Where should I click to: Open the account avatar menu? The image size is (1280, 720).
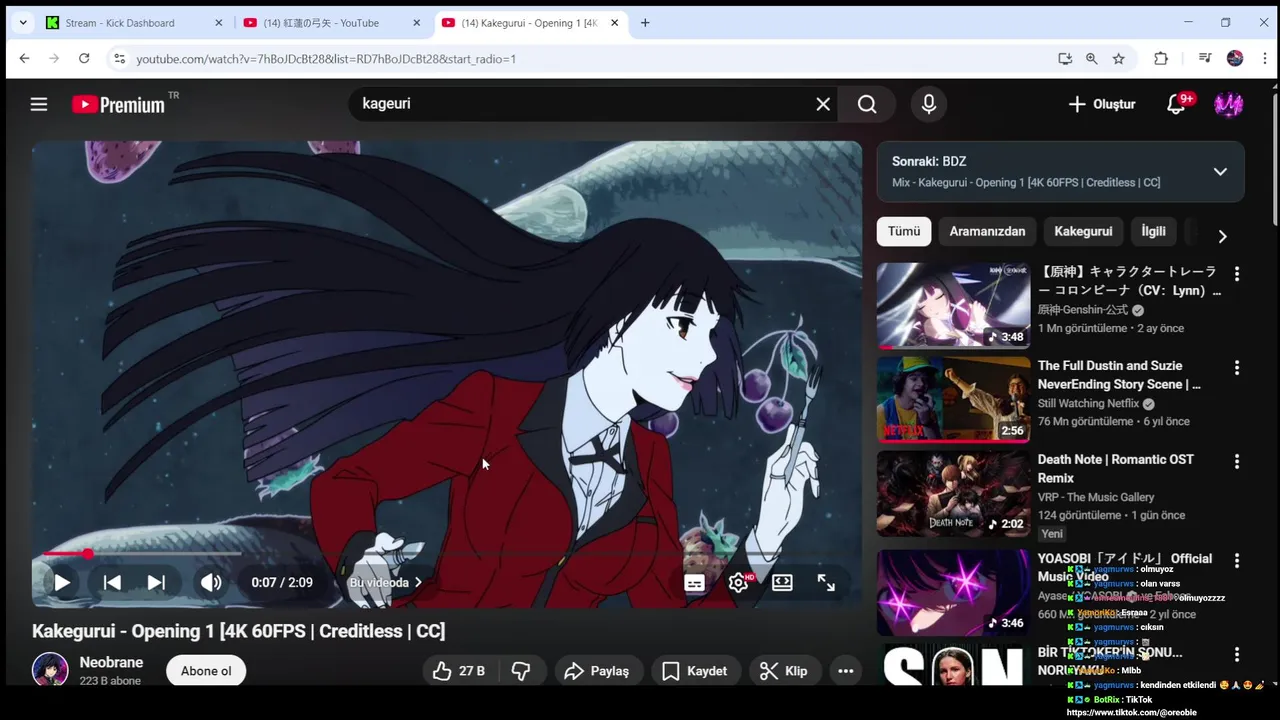(1228, 104)
